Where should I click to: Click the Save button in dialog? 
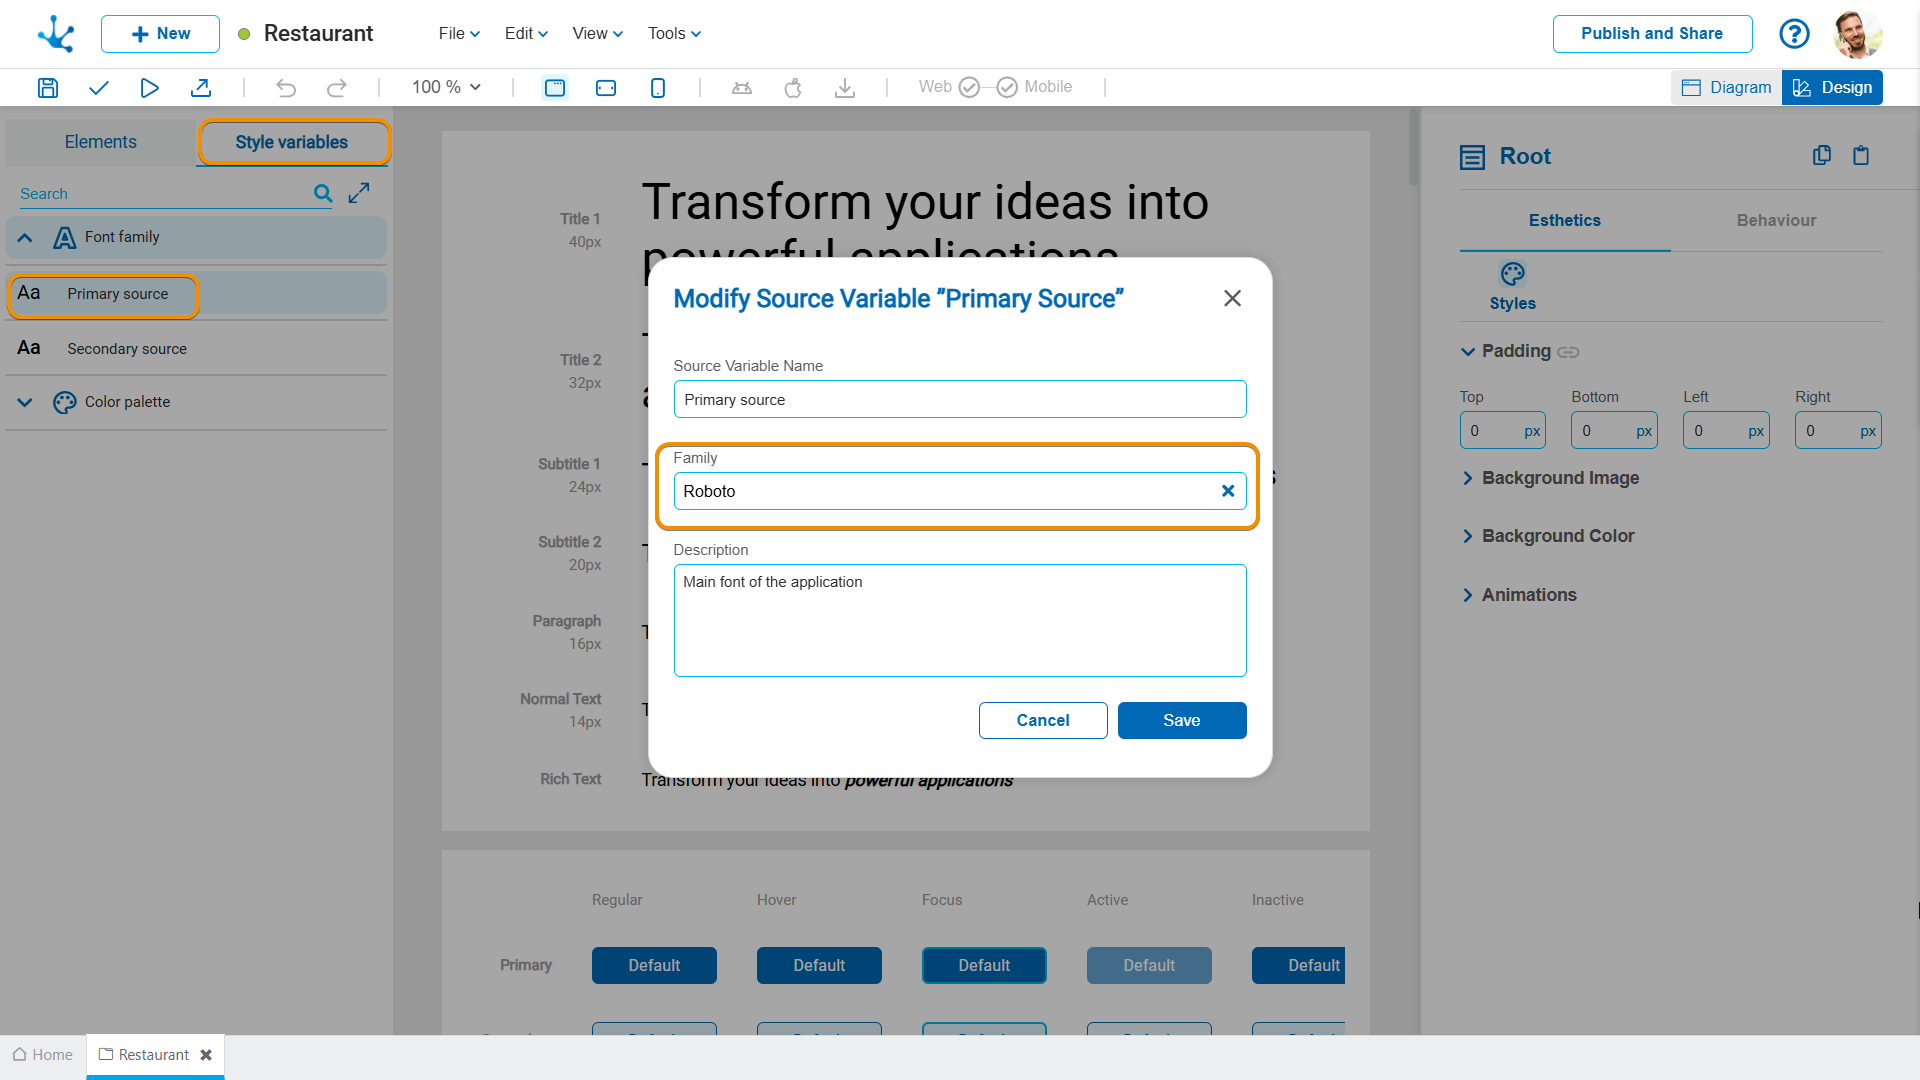click(x=1181, y=720)
